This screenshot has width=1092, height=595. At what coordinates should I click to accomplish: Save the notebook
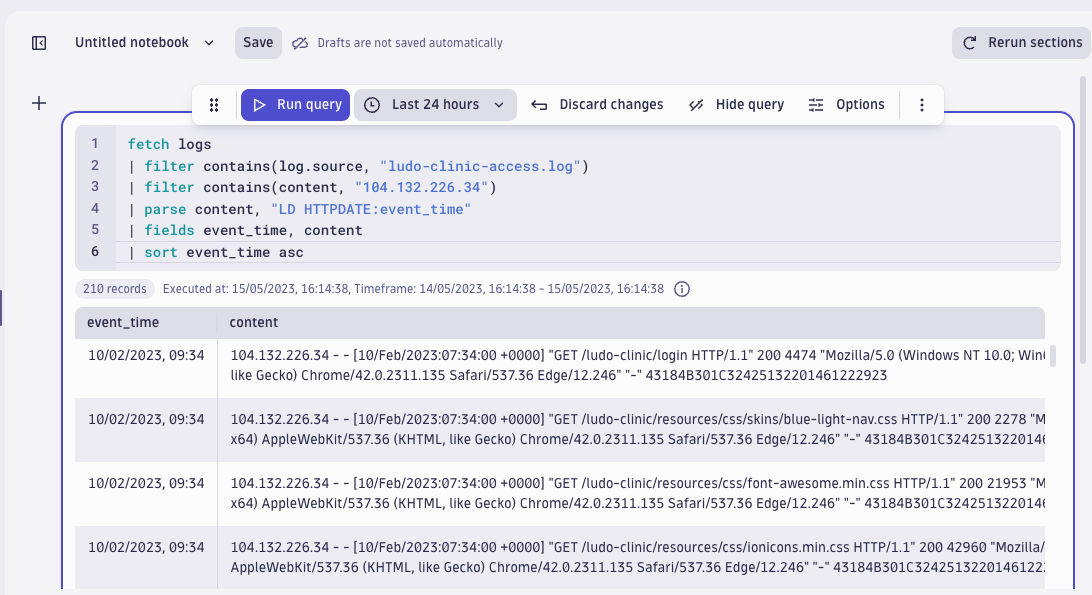click(258, 42)
